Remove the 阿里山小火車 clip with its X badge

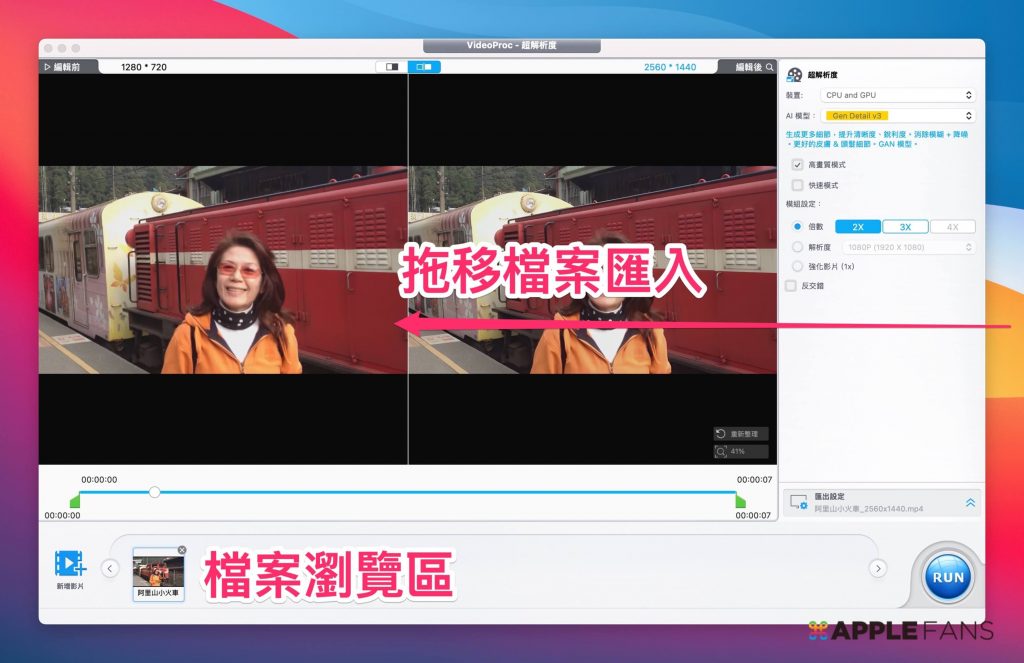pos(181,550)
